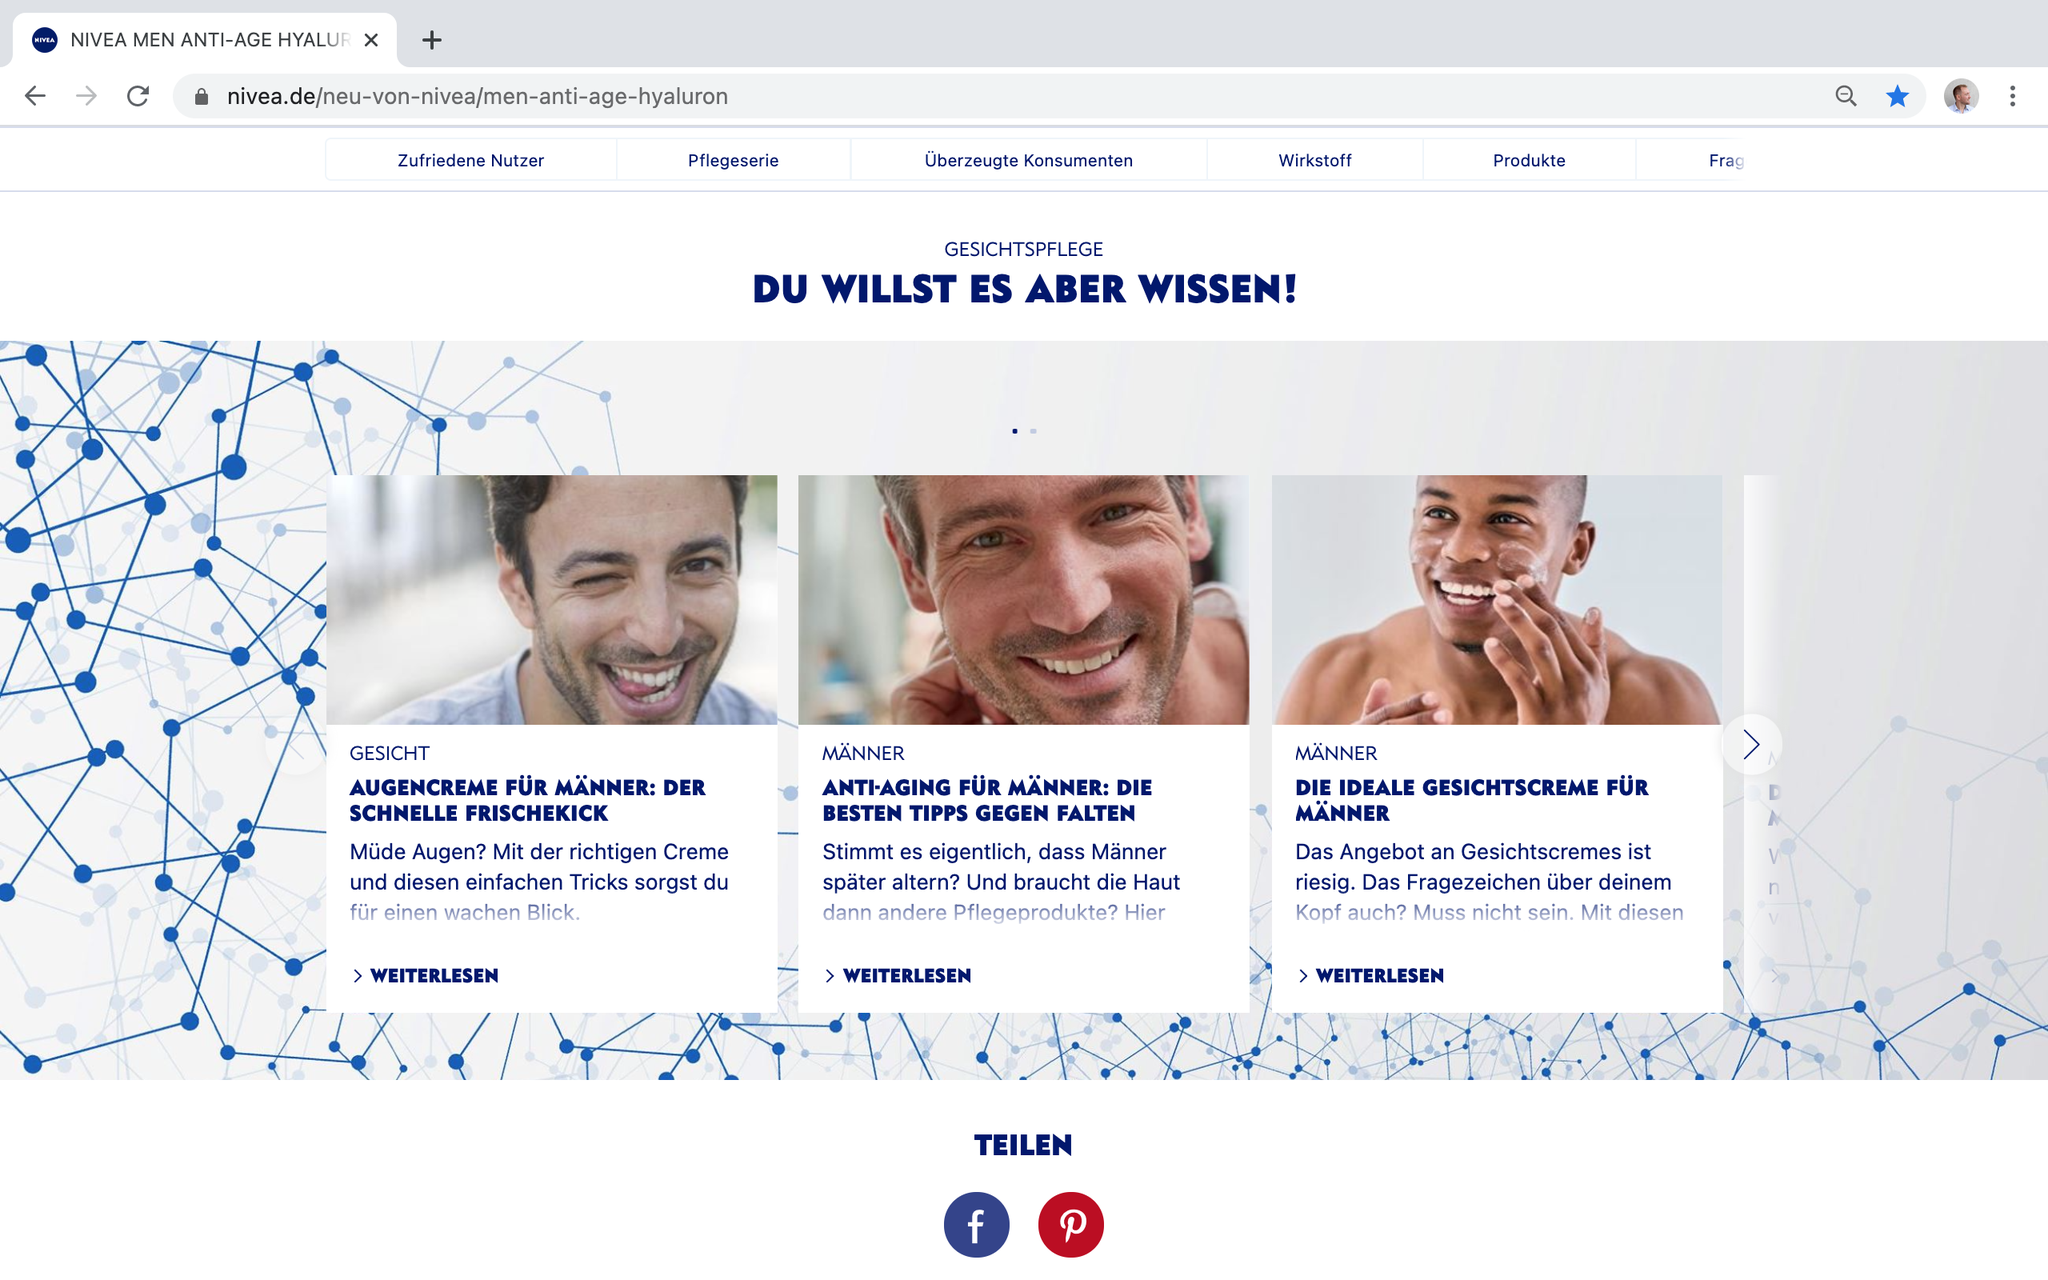Open Überzeugte Konsumenten section
This screenshot has width=2048, height=1280.
tap(1028, 160)
